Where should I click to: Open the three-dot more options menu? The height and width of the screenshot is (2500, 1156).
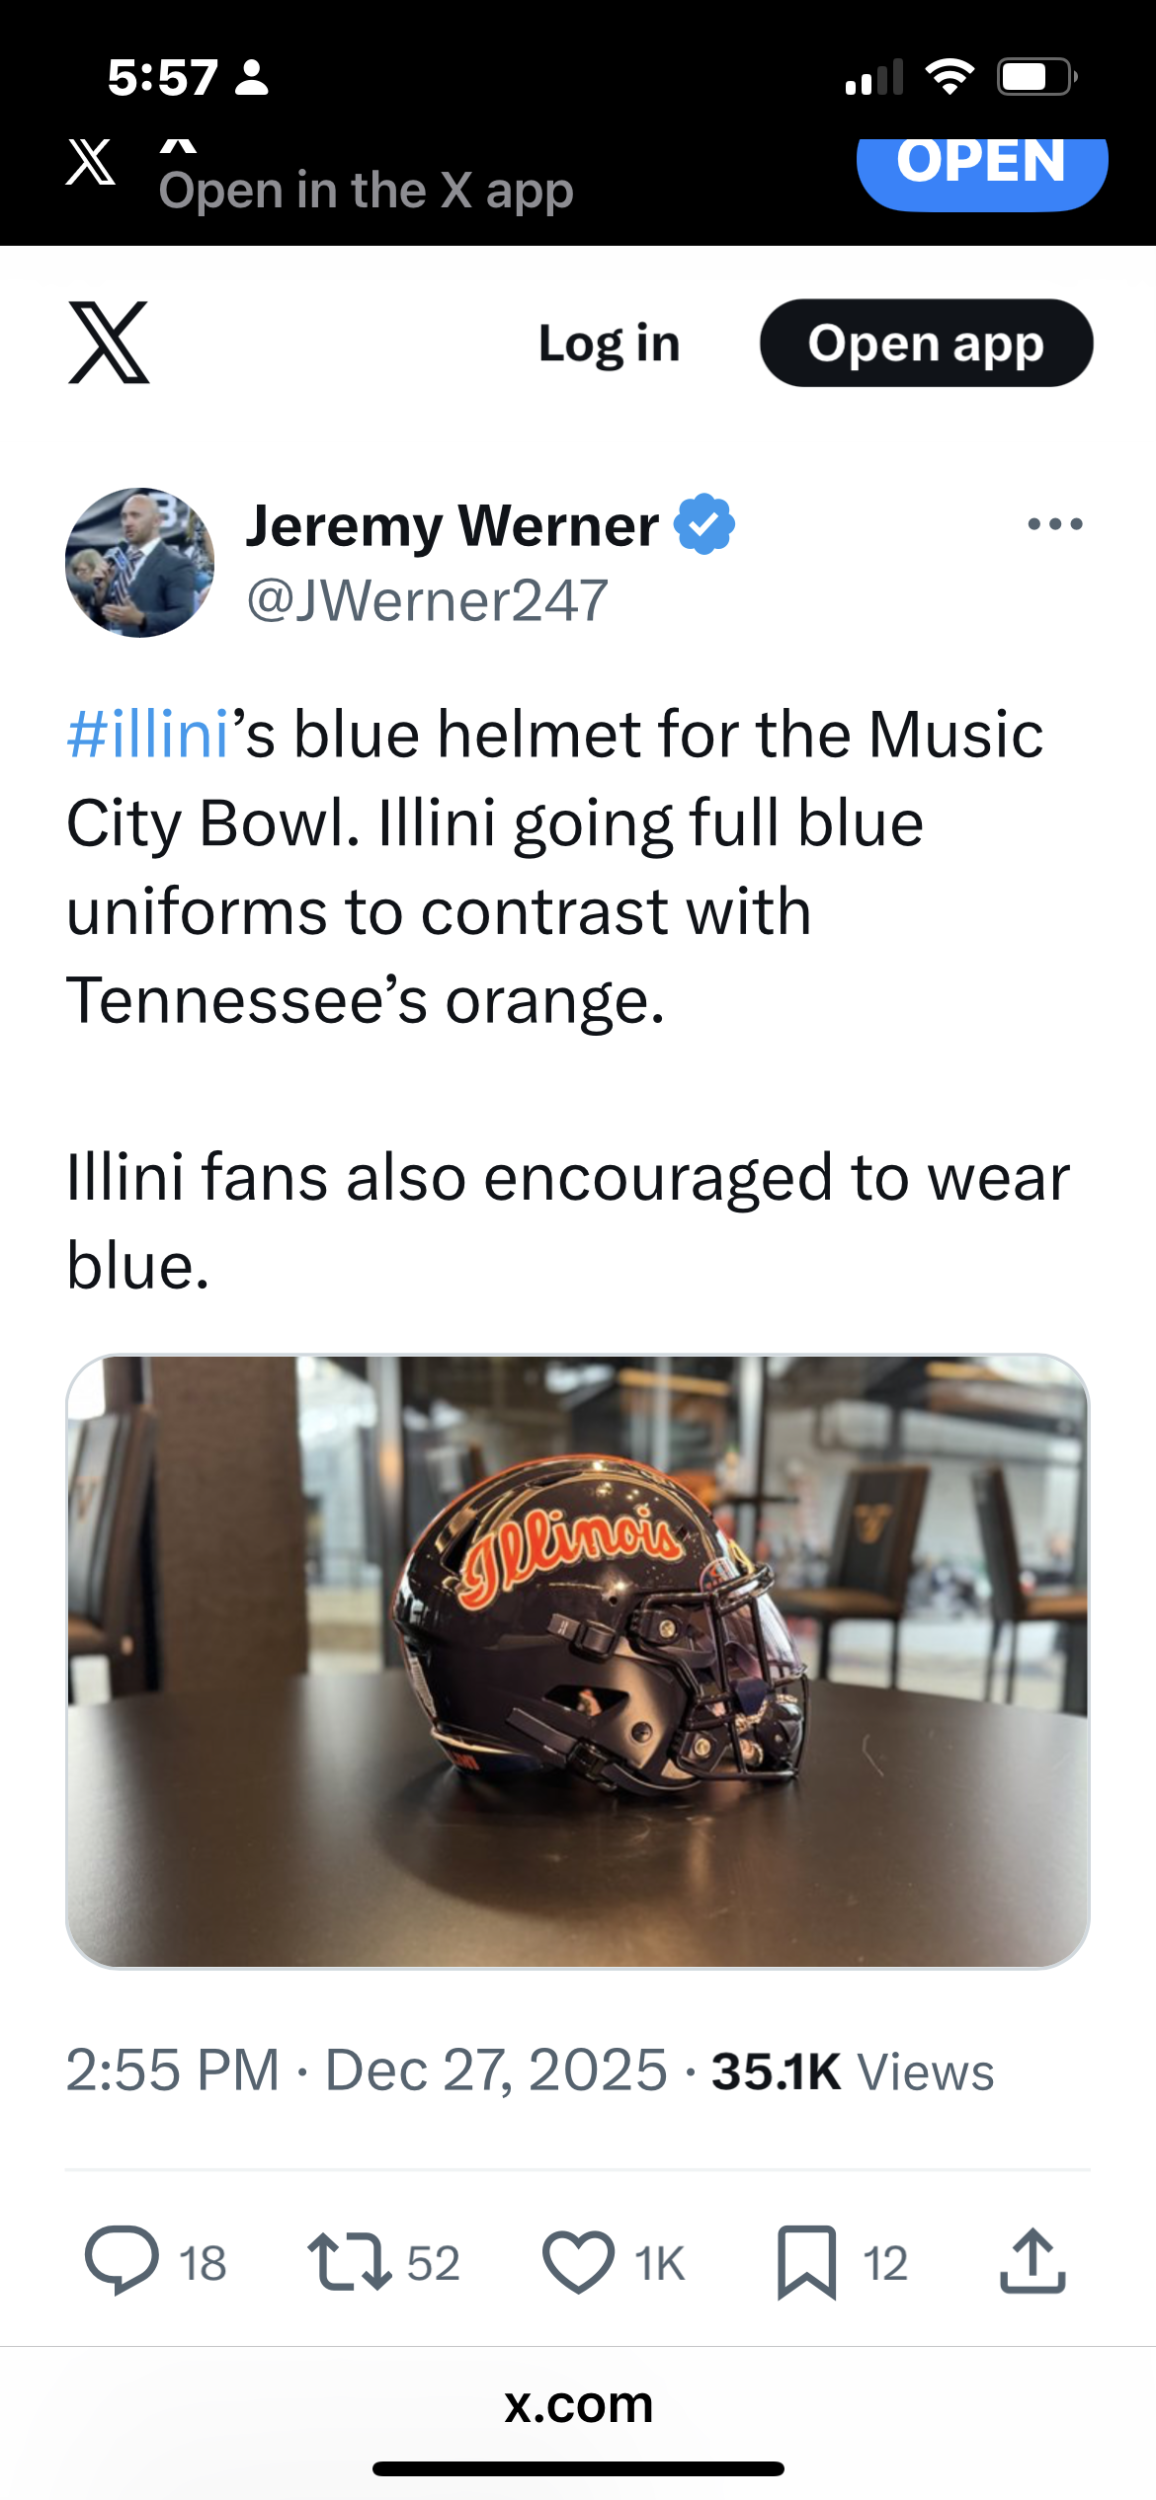pyautogui.click(x=1055, y=524)
